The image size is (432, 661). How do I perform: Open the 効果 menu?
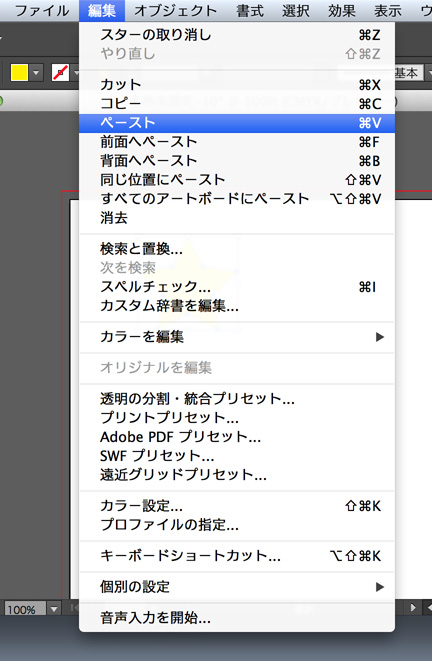[x=341, y=11]
